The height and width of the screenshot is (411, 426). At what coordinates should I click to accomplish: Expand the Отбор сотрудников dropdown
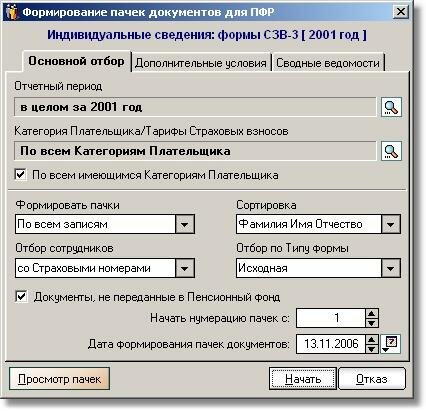point(184,268)
